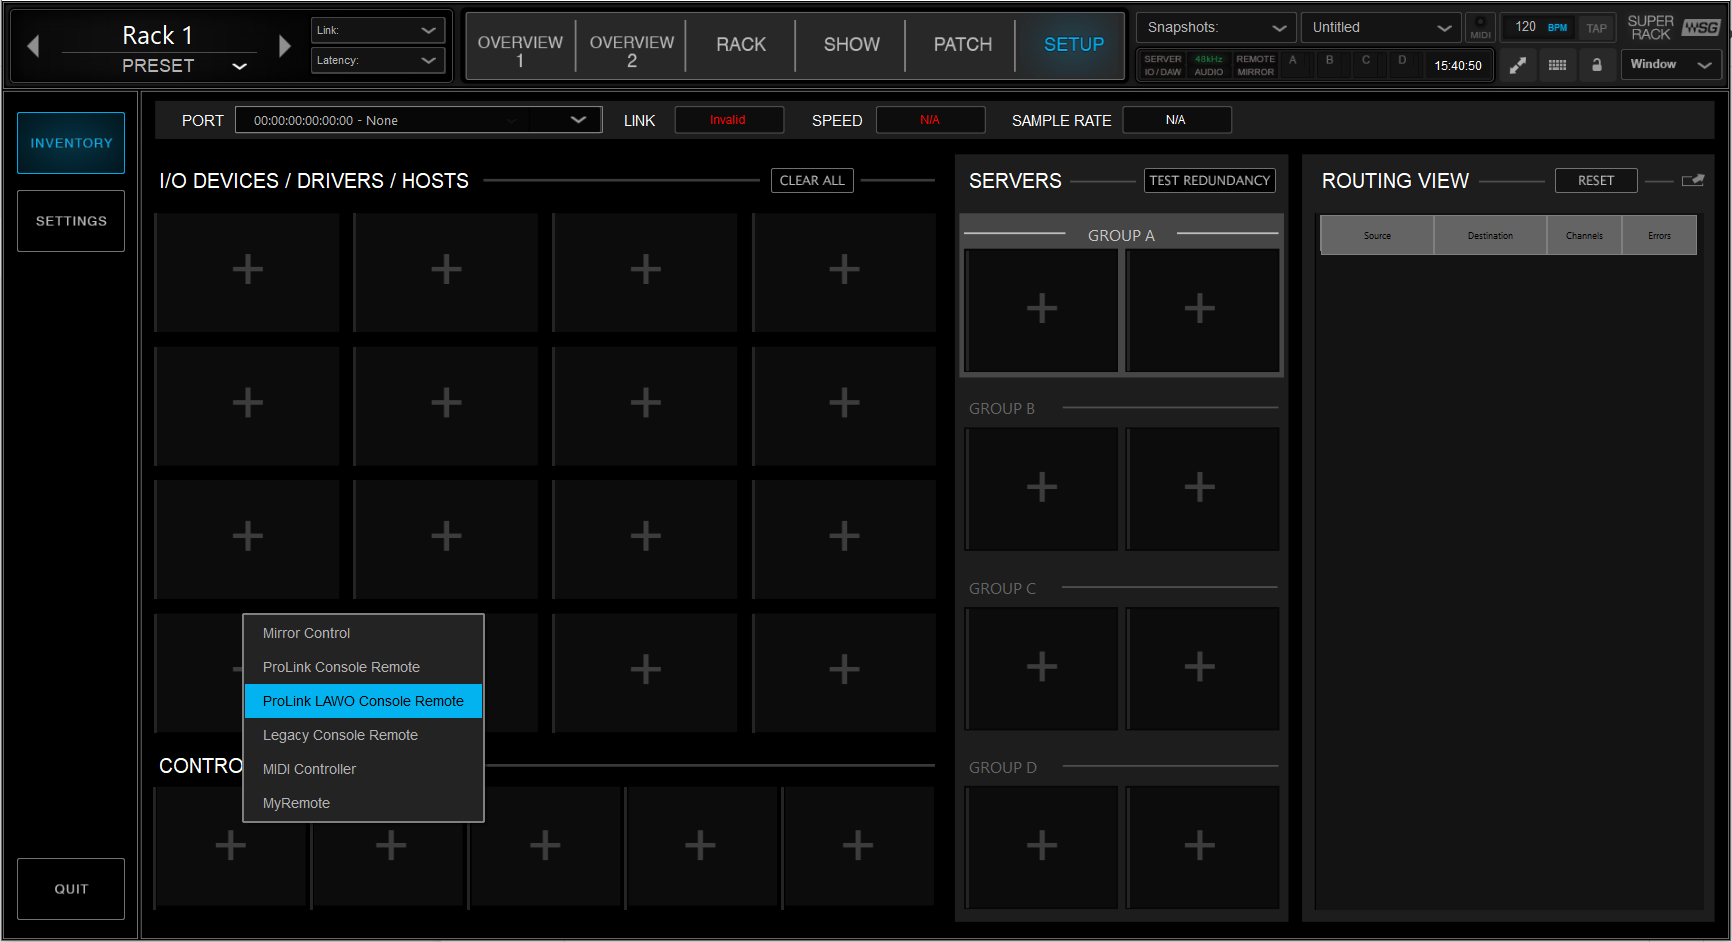
Task: Open the Window dropdown
Action: (x=1671, y=65)
